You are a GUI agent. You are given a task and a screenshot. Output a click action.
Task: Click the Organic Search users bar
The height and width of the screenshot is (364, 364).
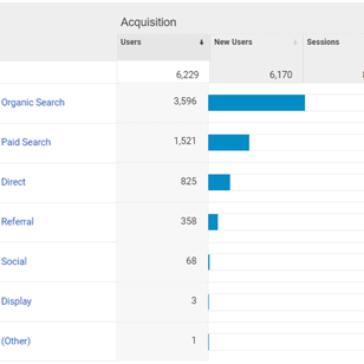pos(256,103)
